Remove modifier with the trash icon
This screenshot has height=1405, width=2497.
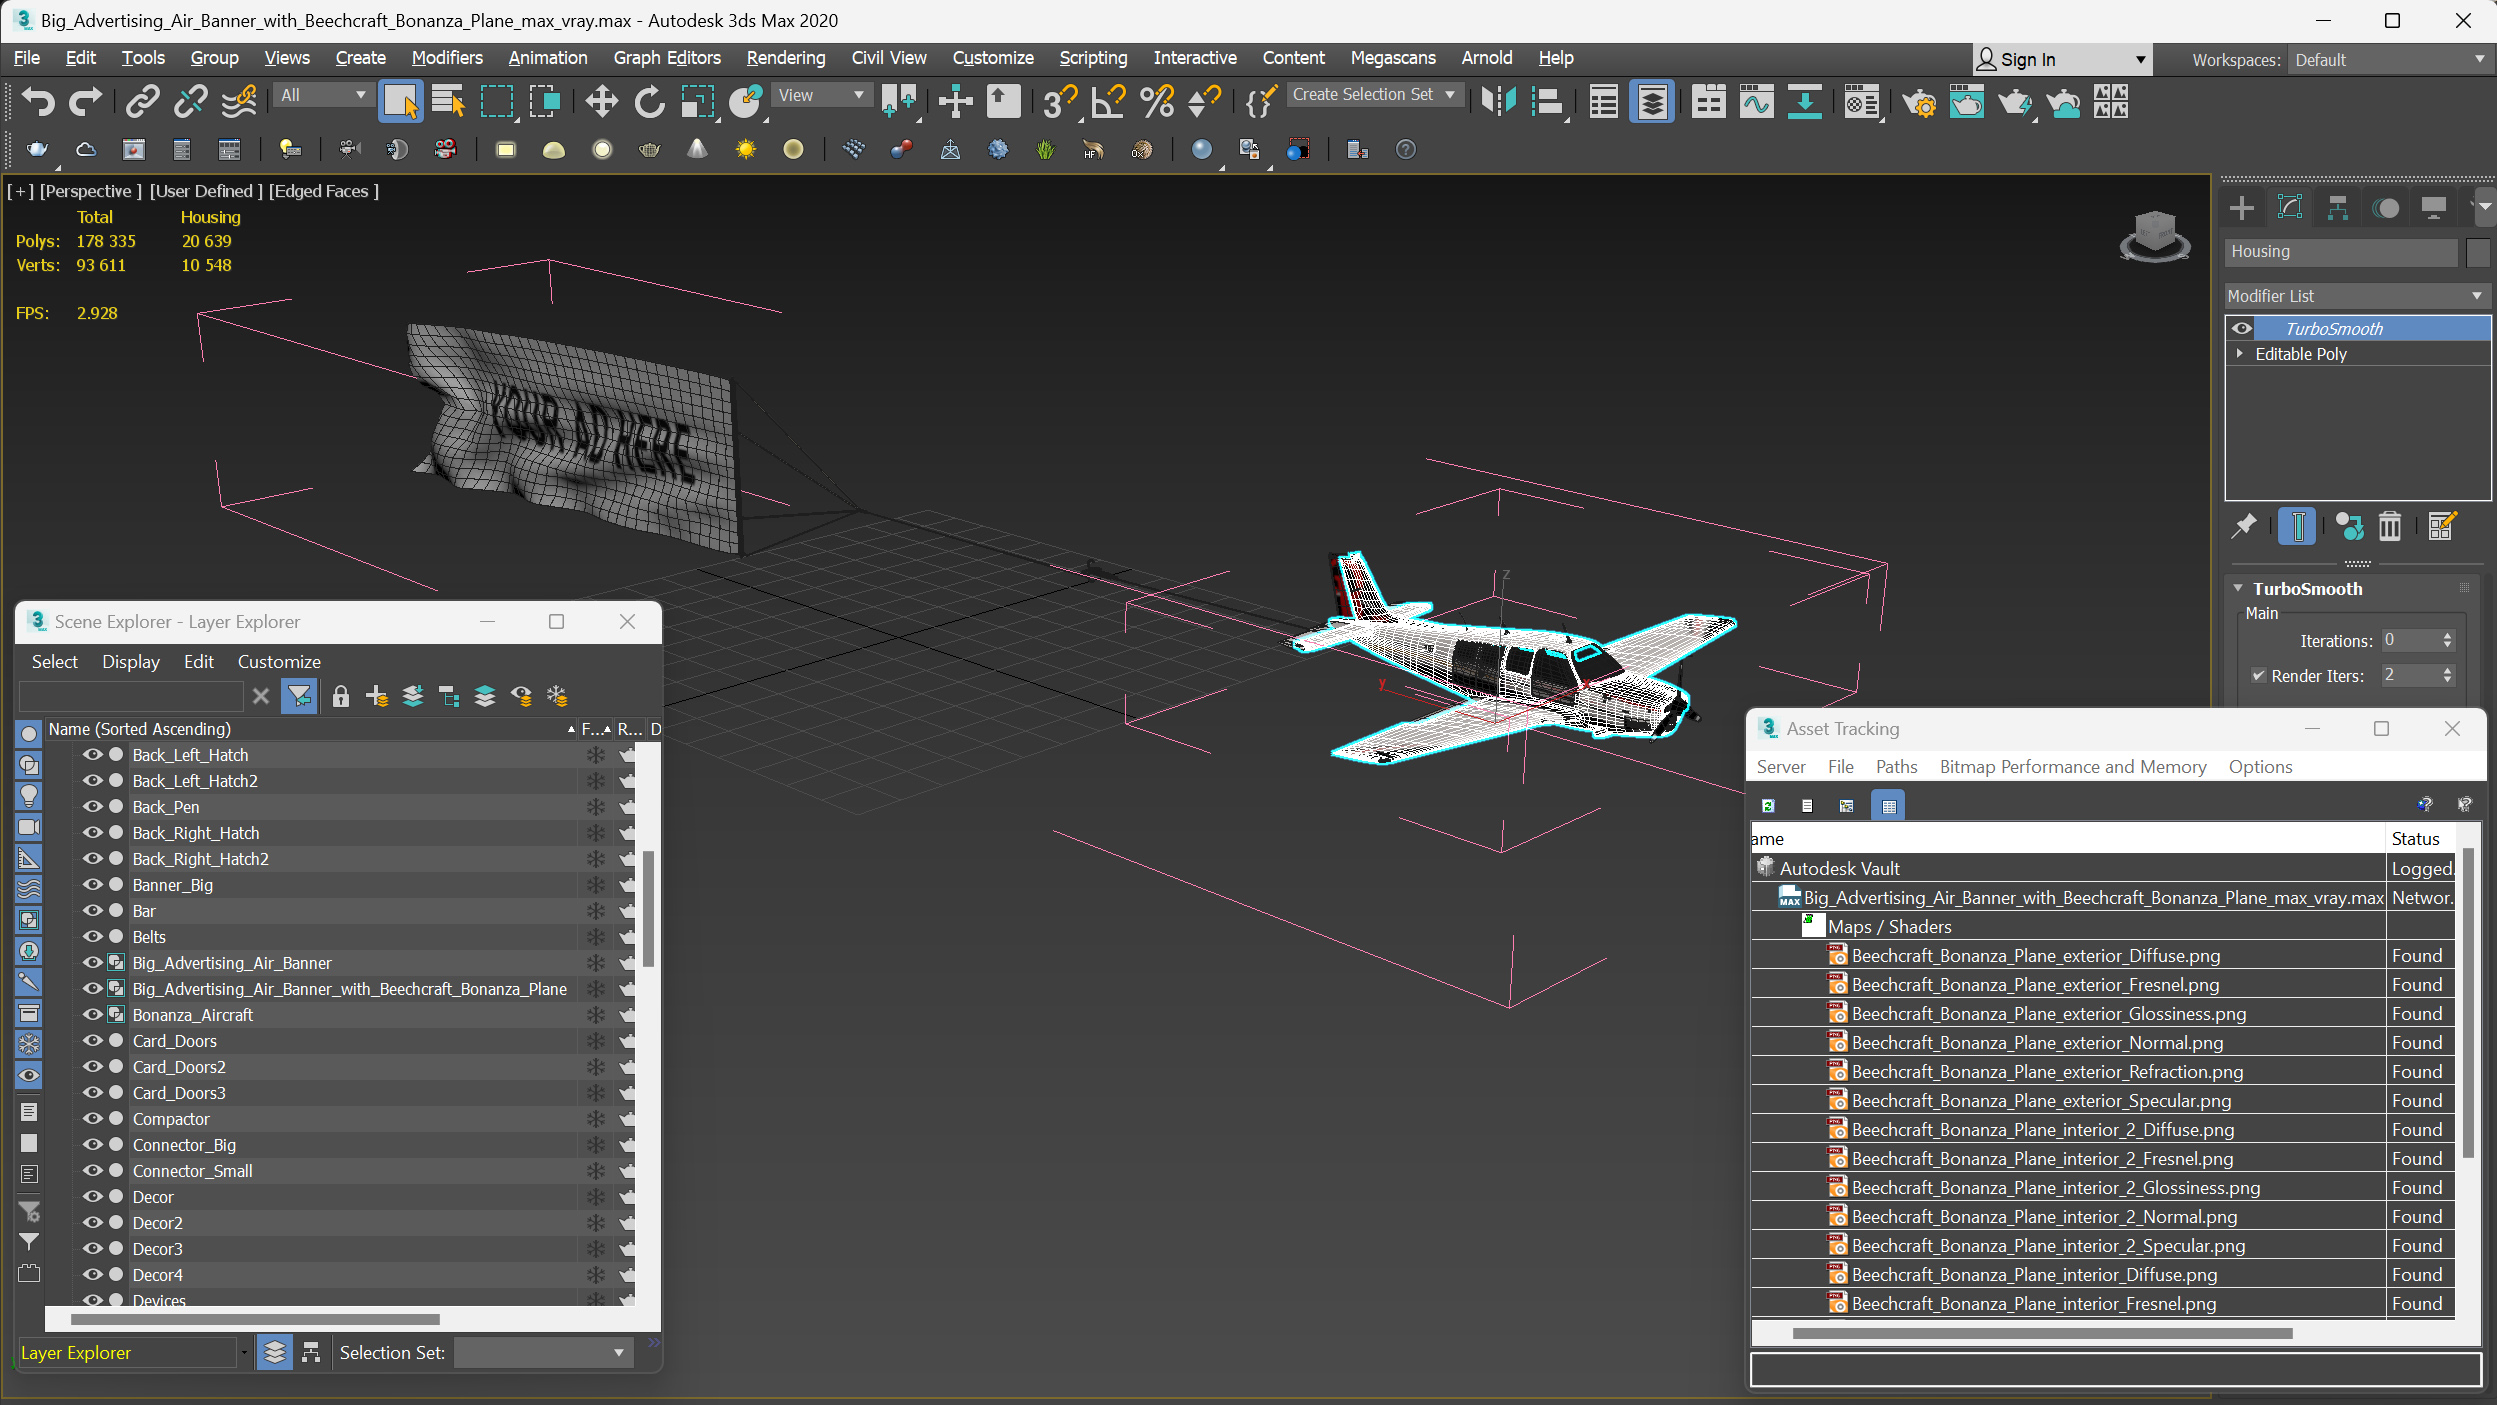click(x=2390, y=526)
